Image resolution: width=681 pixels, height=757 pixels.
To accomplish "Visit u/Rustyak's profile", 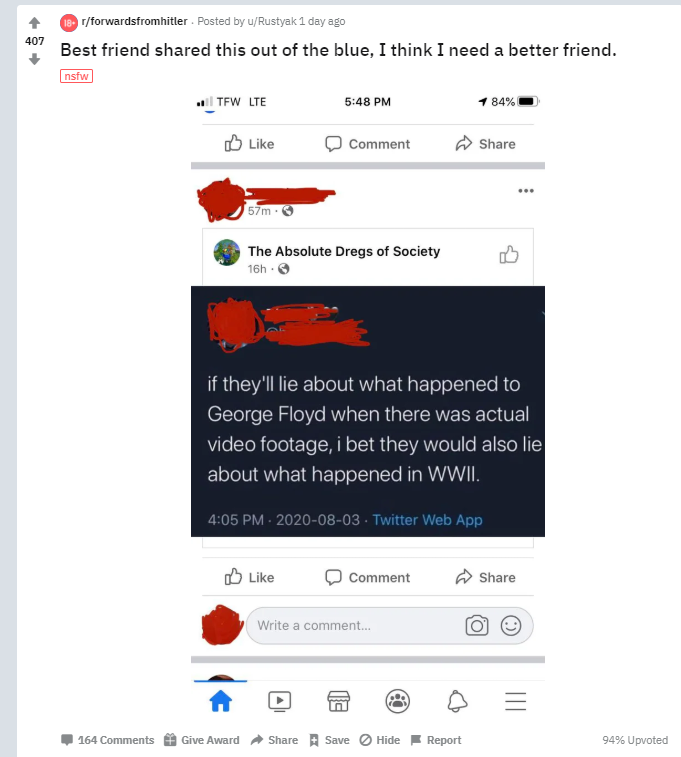I will 272,21.
